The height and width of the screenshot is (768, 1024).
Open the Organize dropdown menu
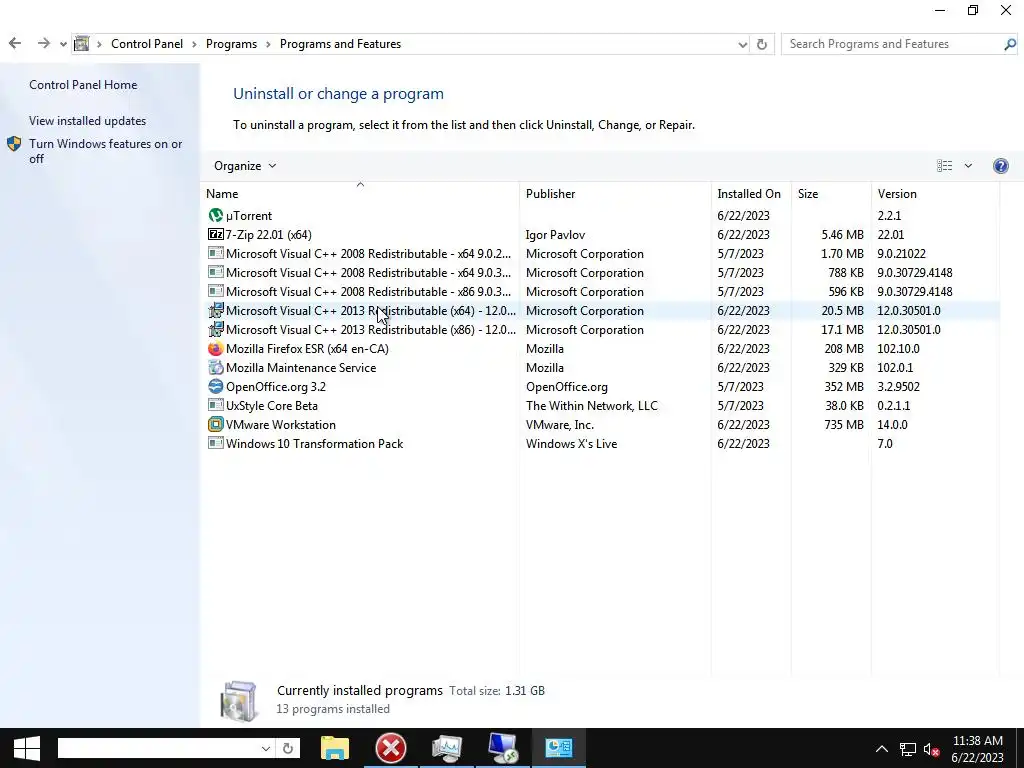click(245, 166)
